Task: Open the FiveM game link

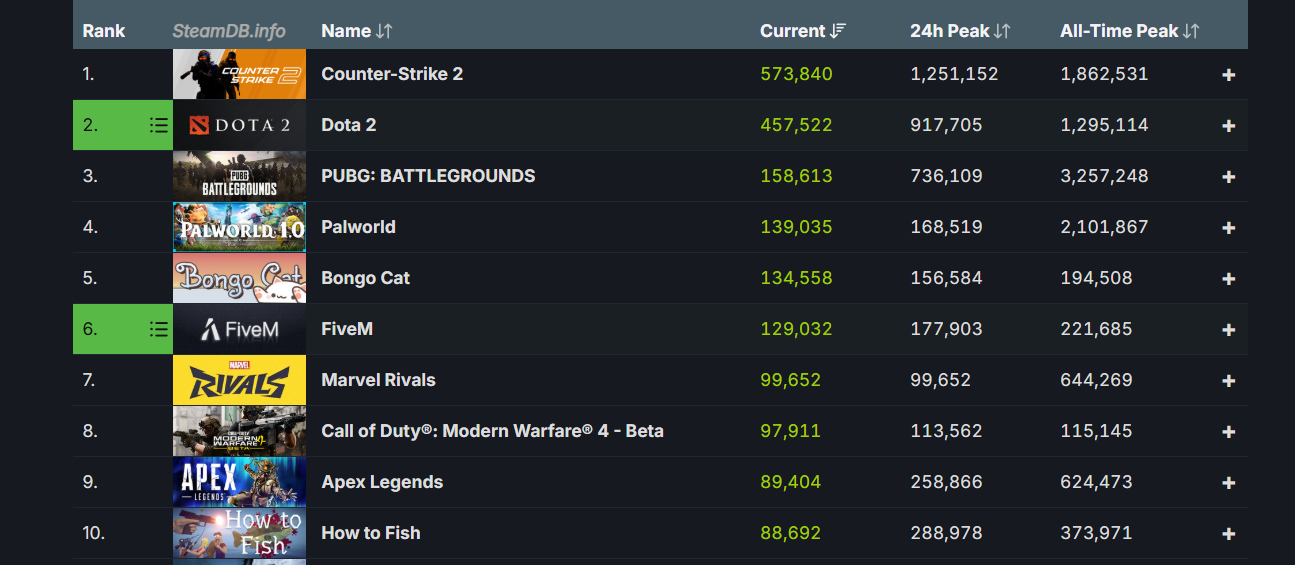Action: pyautogui.click(x=347, y=329)
